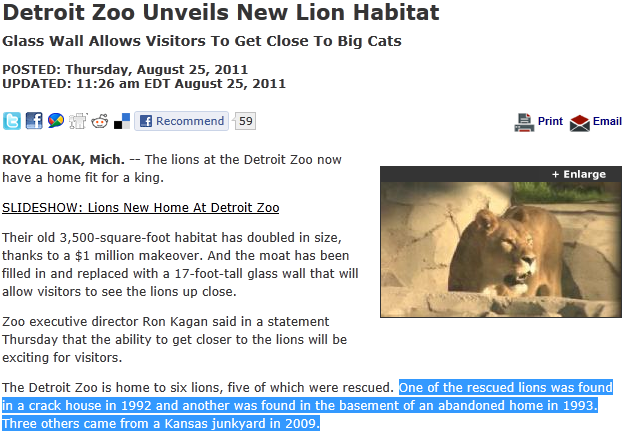
Task: Click the printer icon
Action: click(x=524, y=122)
